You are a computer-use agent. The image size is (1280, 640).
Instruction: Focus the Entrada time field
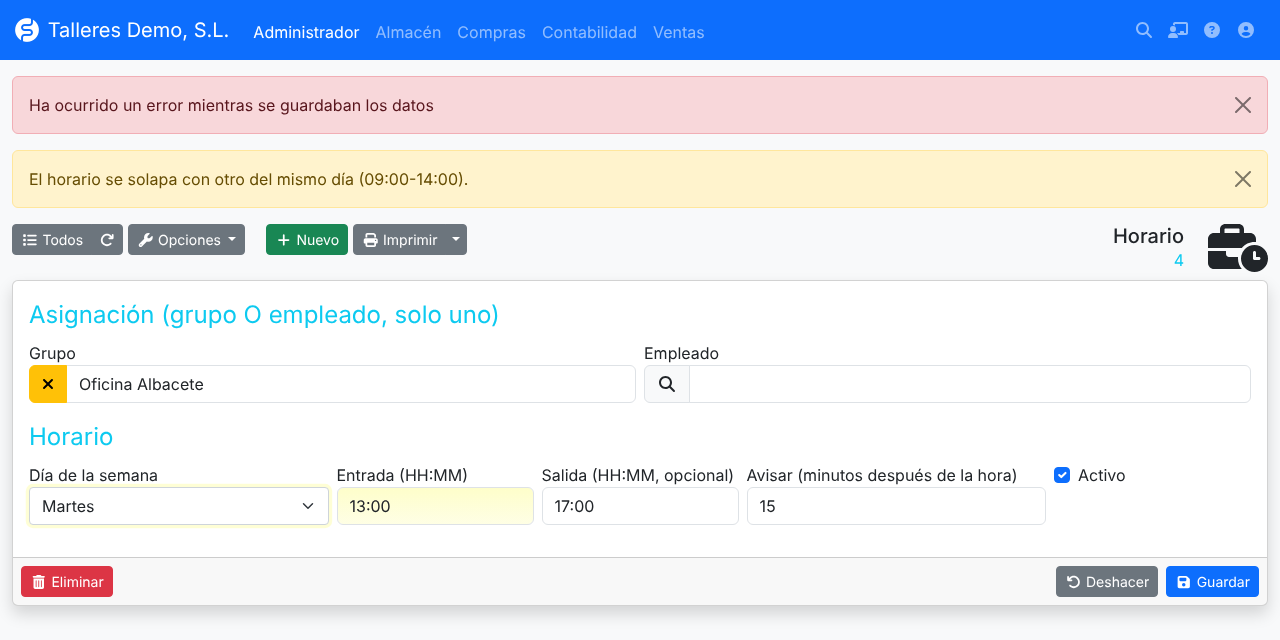pos(435,506)
